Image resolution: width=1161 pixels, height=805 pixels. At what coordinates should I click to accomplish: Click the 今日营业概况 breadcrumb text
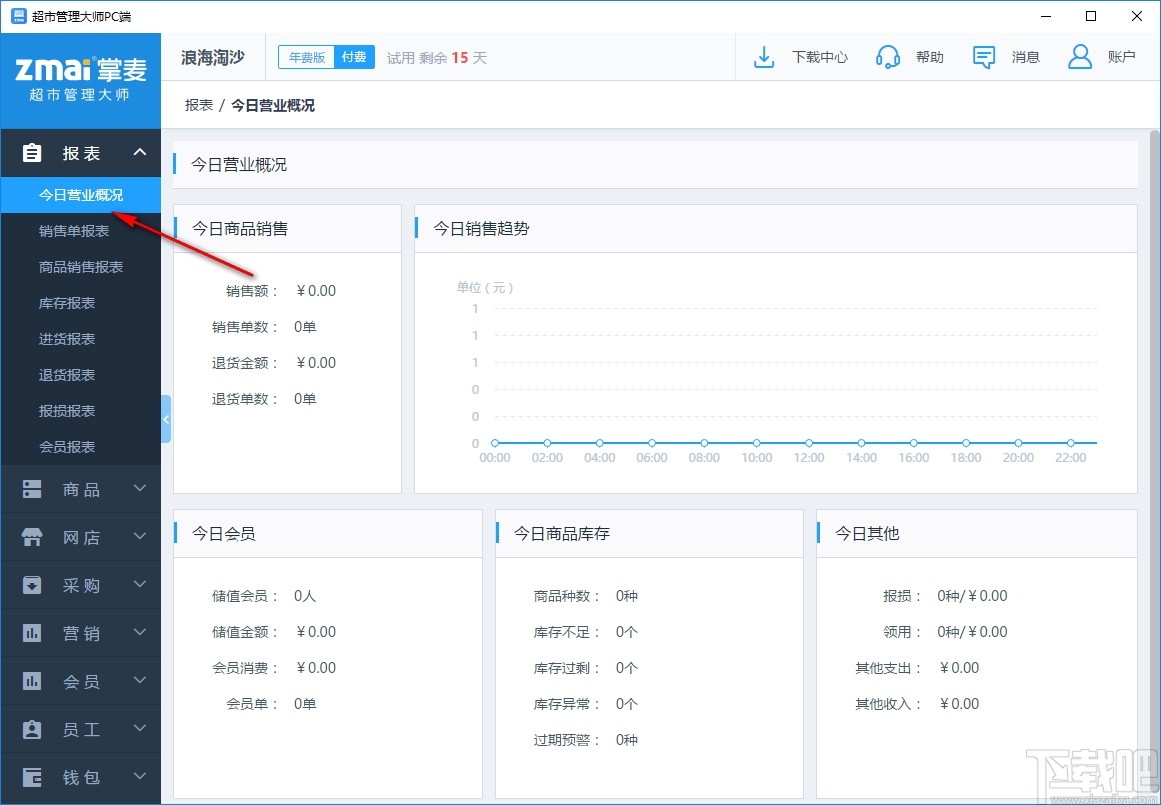click(272, 105)
